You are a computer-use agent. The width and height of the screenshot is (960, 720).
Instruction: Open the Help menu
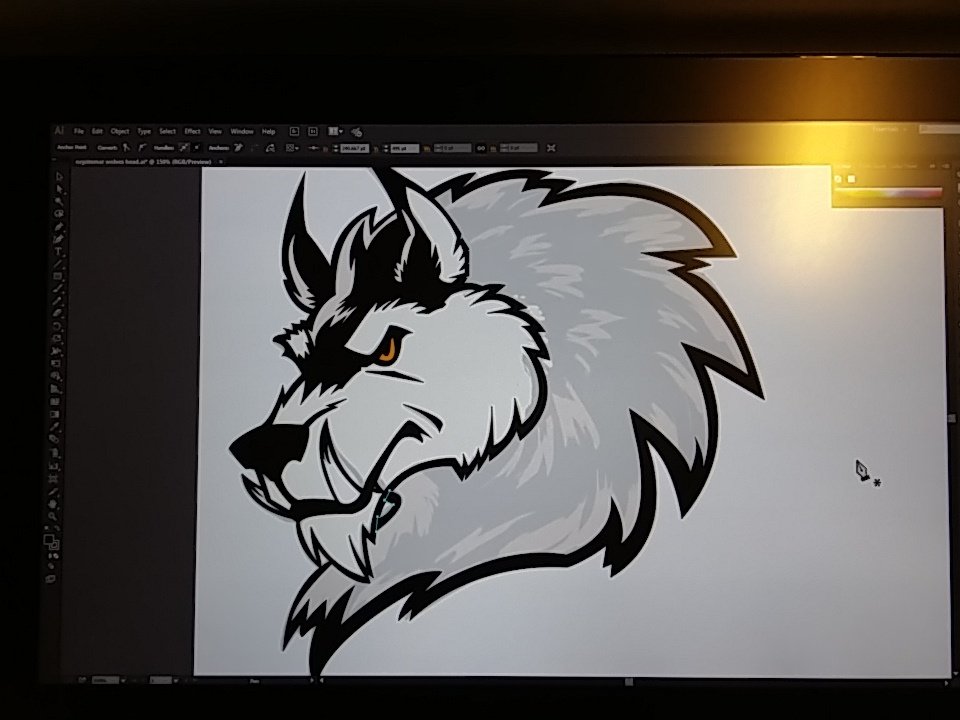click(x=269, y=131)
